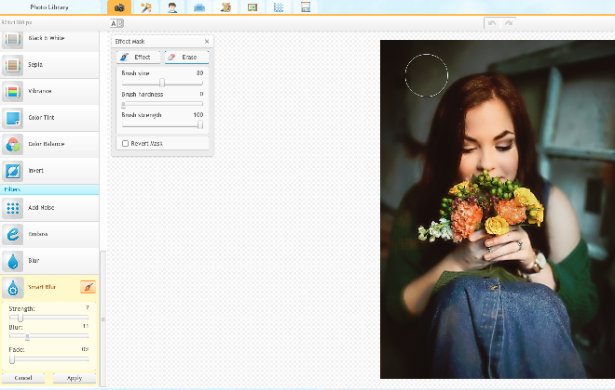Viewport: 615px width, 390px height.
Task: Open the portrait retouch tab icon
Action: [172, 7]
